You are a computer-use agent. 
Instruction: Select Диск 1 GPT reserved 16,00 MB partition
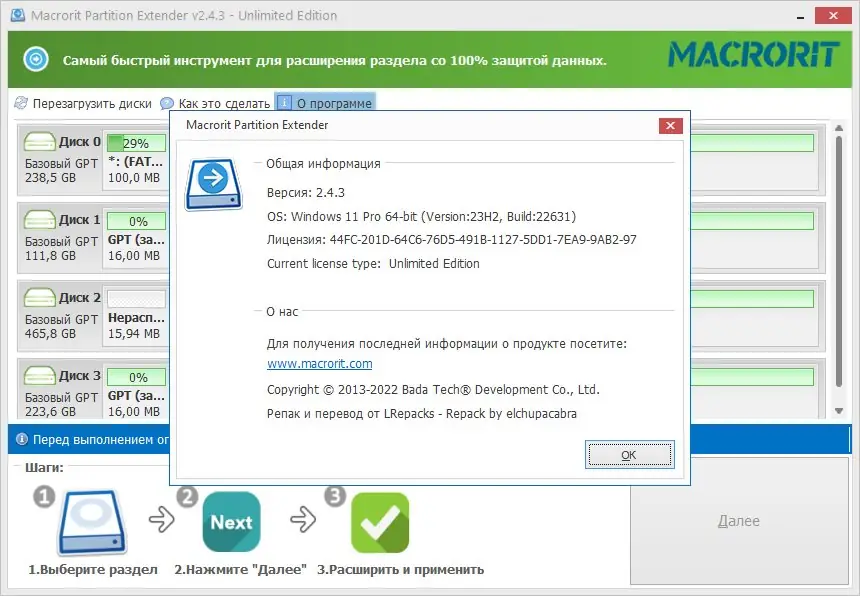pos(136,238)
